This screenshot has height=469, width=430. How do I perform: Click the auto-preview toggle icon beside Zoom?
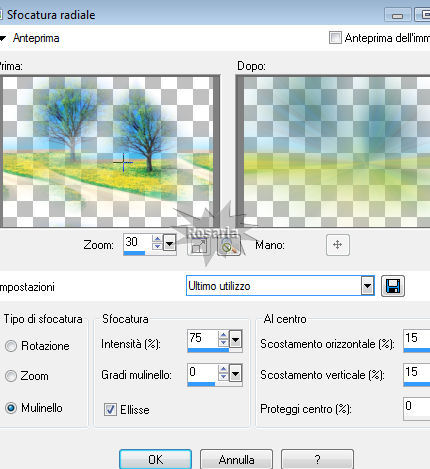tap(229, 246)
